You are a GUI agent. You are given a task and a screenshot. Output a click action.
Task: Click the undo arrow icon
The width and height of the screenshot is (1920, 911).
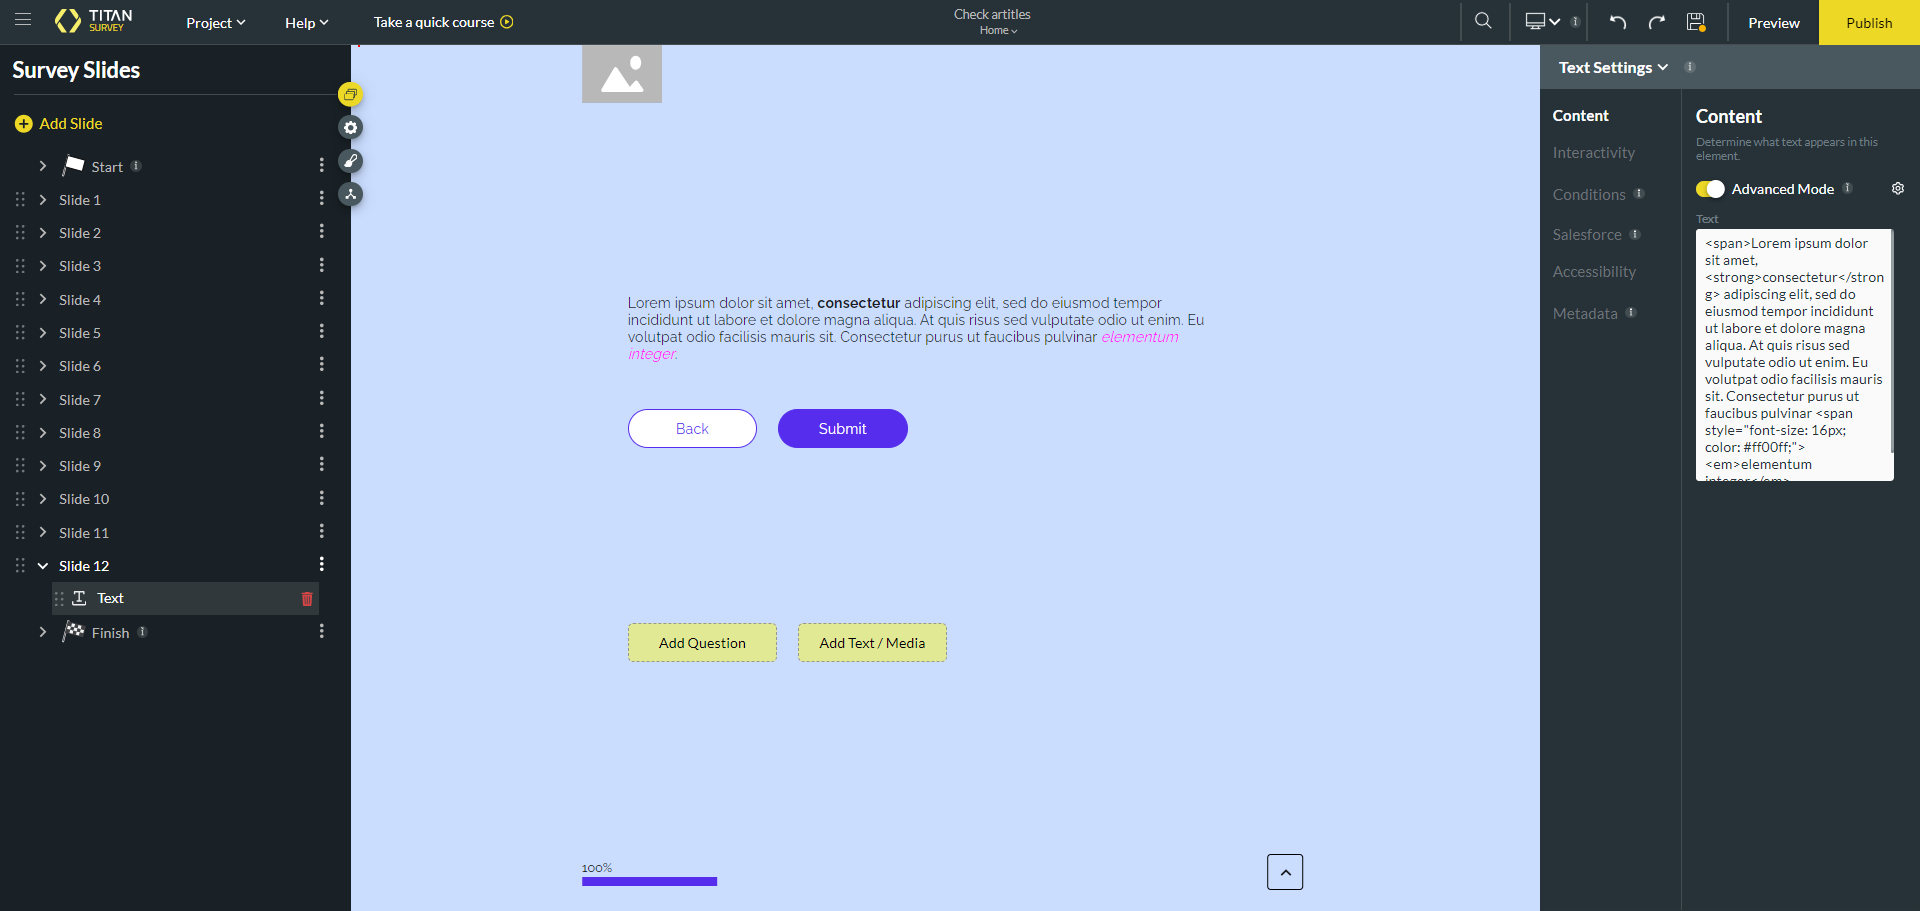pyautogui.click(x=1617, y=22)
